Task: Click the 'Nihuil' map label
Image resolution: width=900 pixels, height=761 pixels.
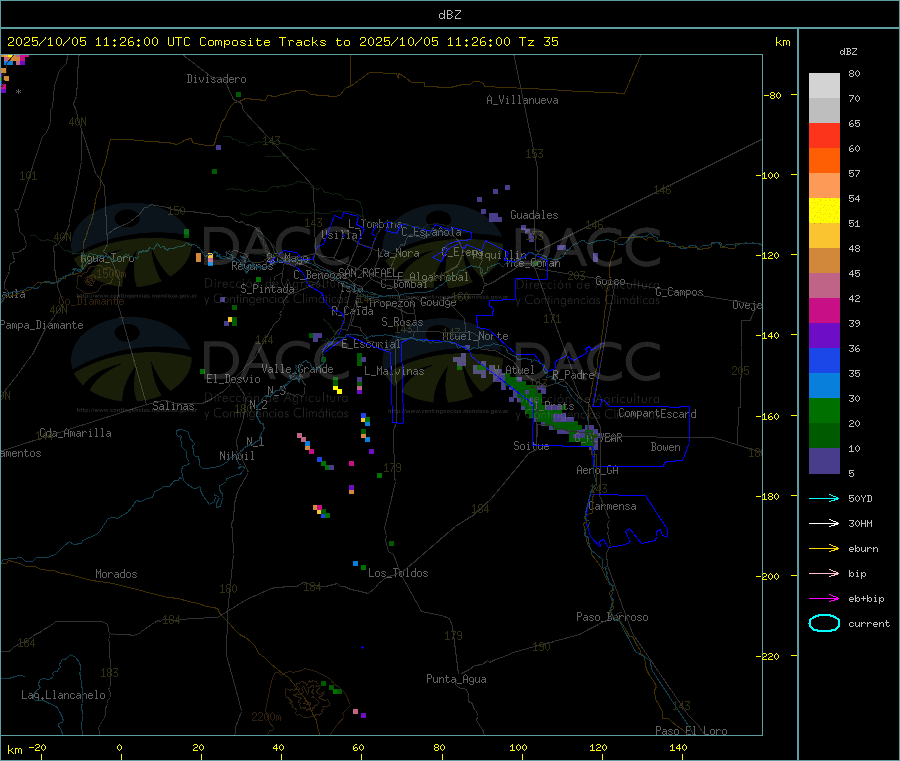Action: [236, 456]
